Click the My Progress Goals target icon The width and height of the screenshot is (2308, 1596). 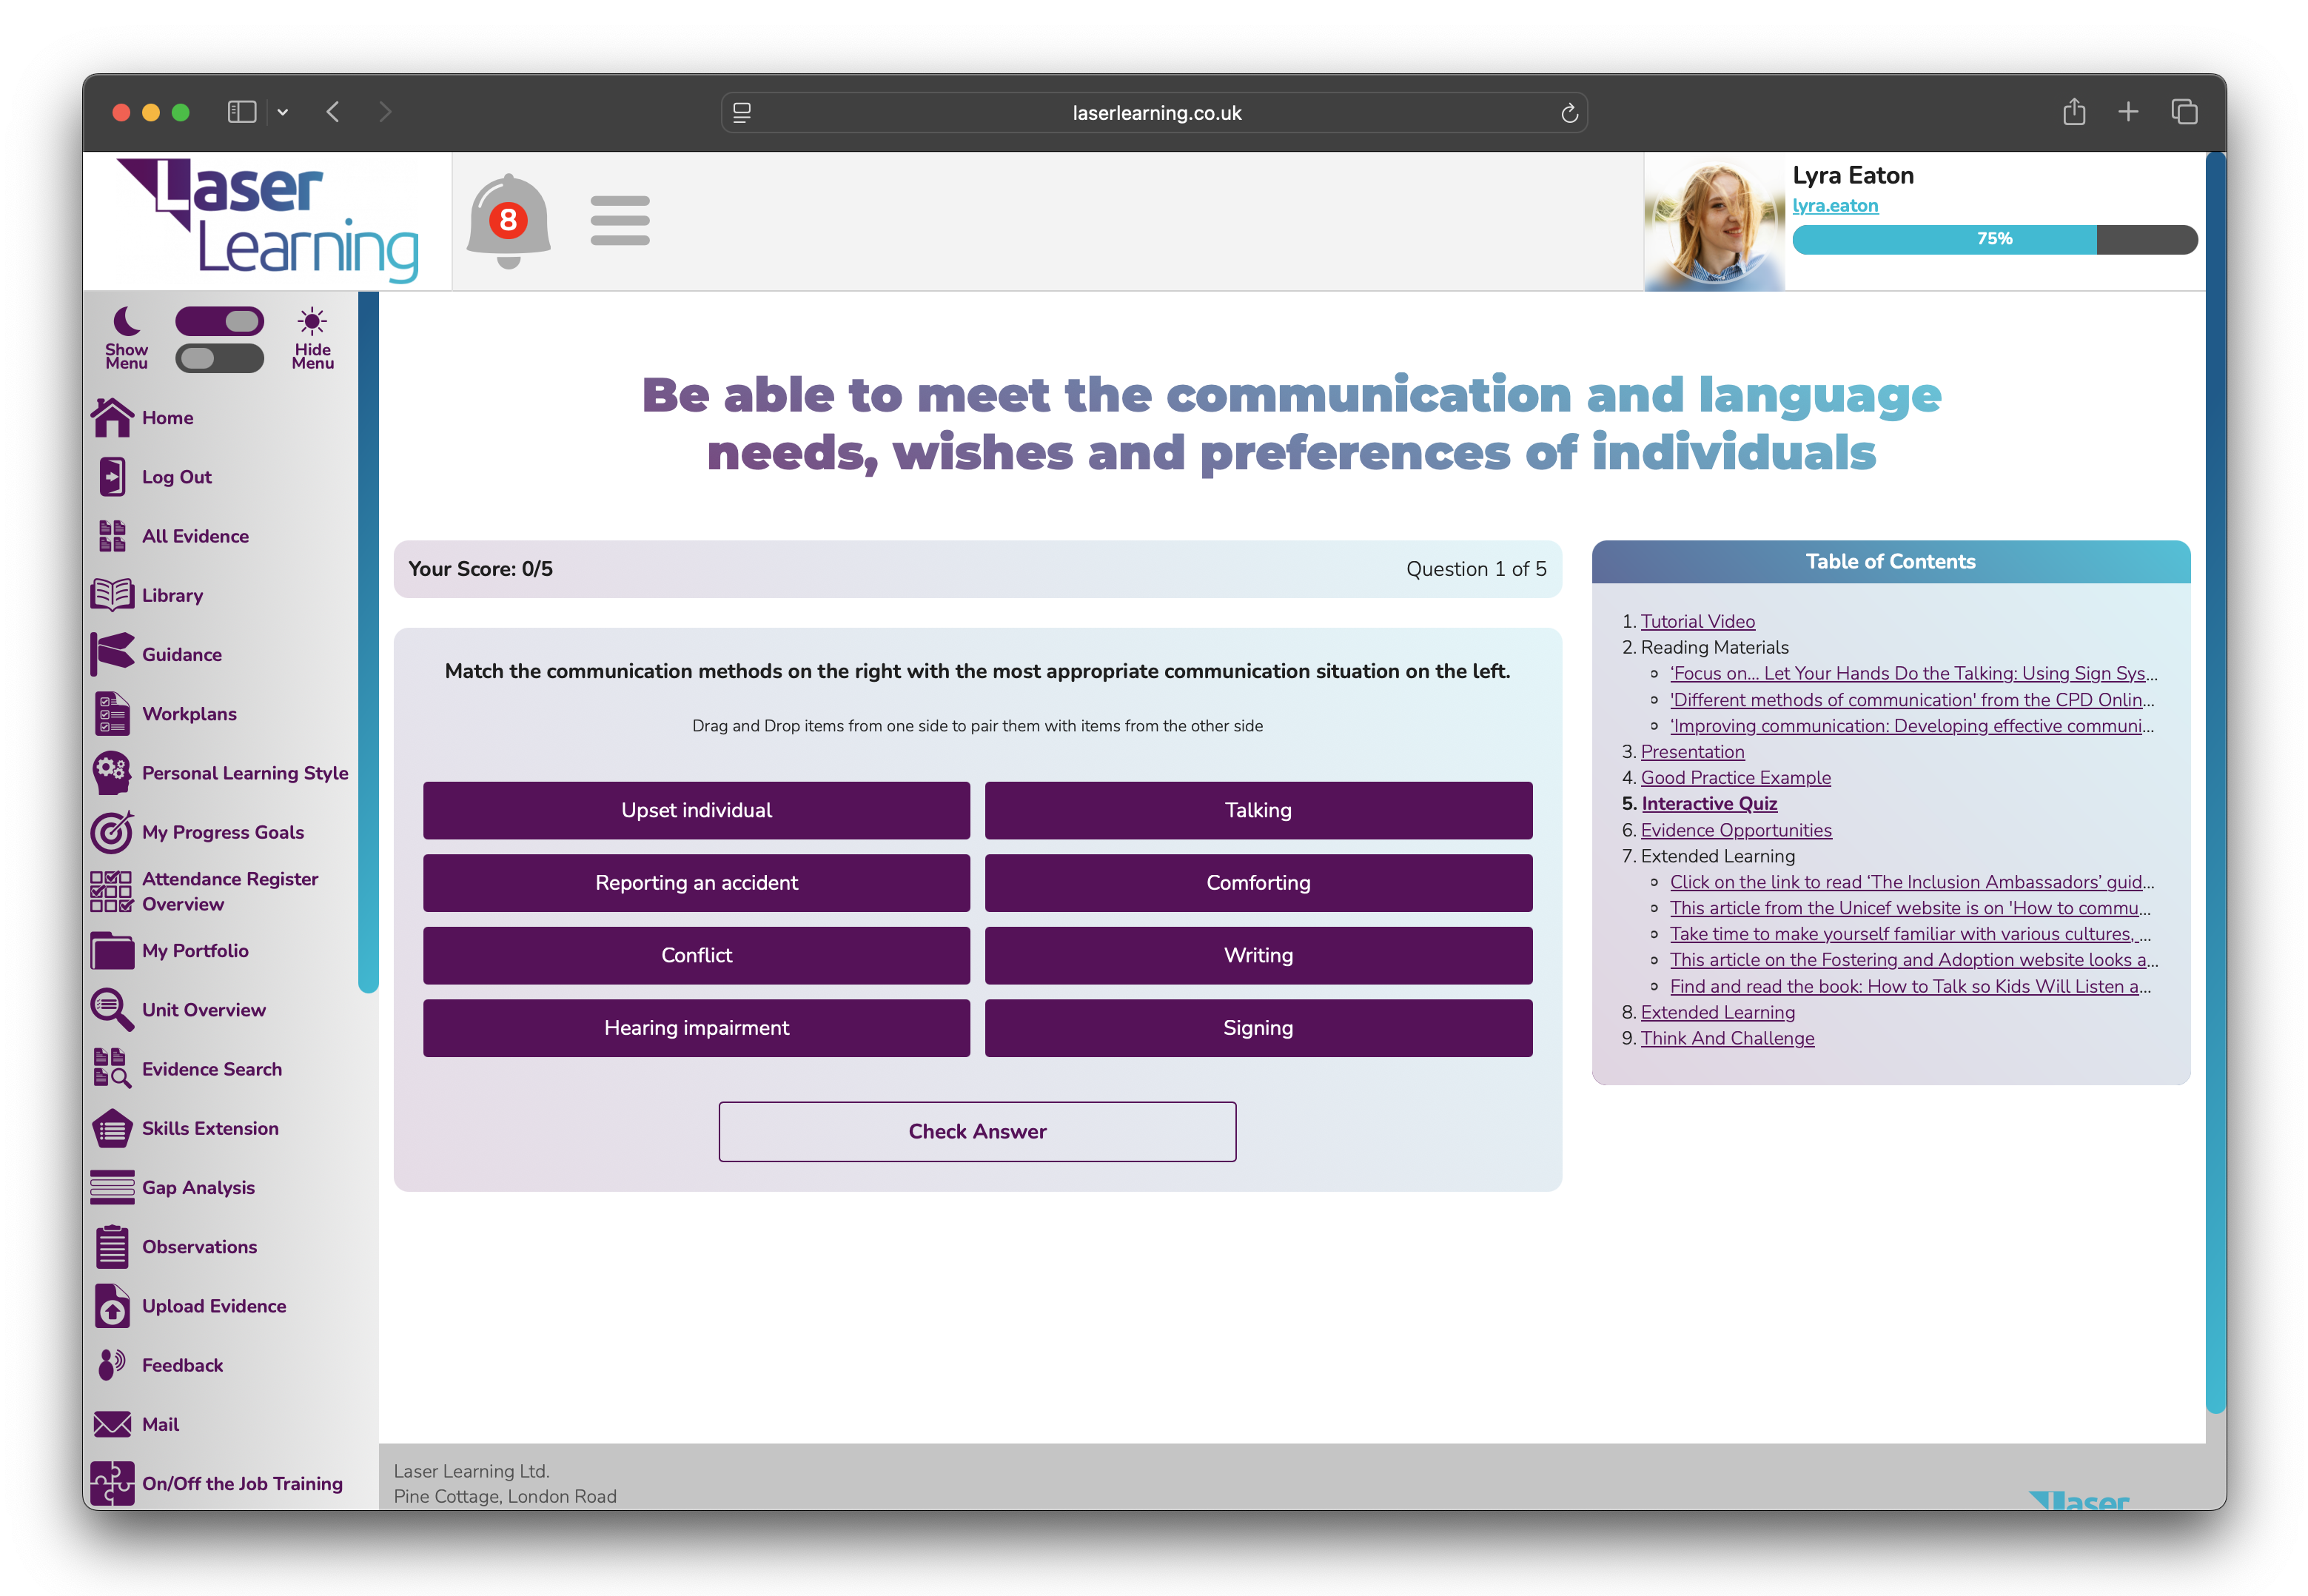click(112, 832)
